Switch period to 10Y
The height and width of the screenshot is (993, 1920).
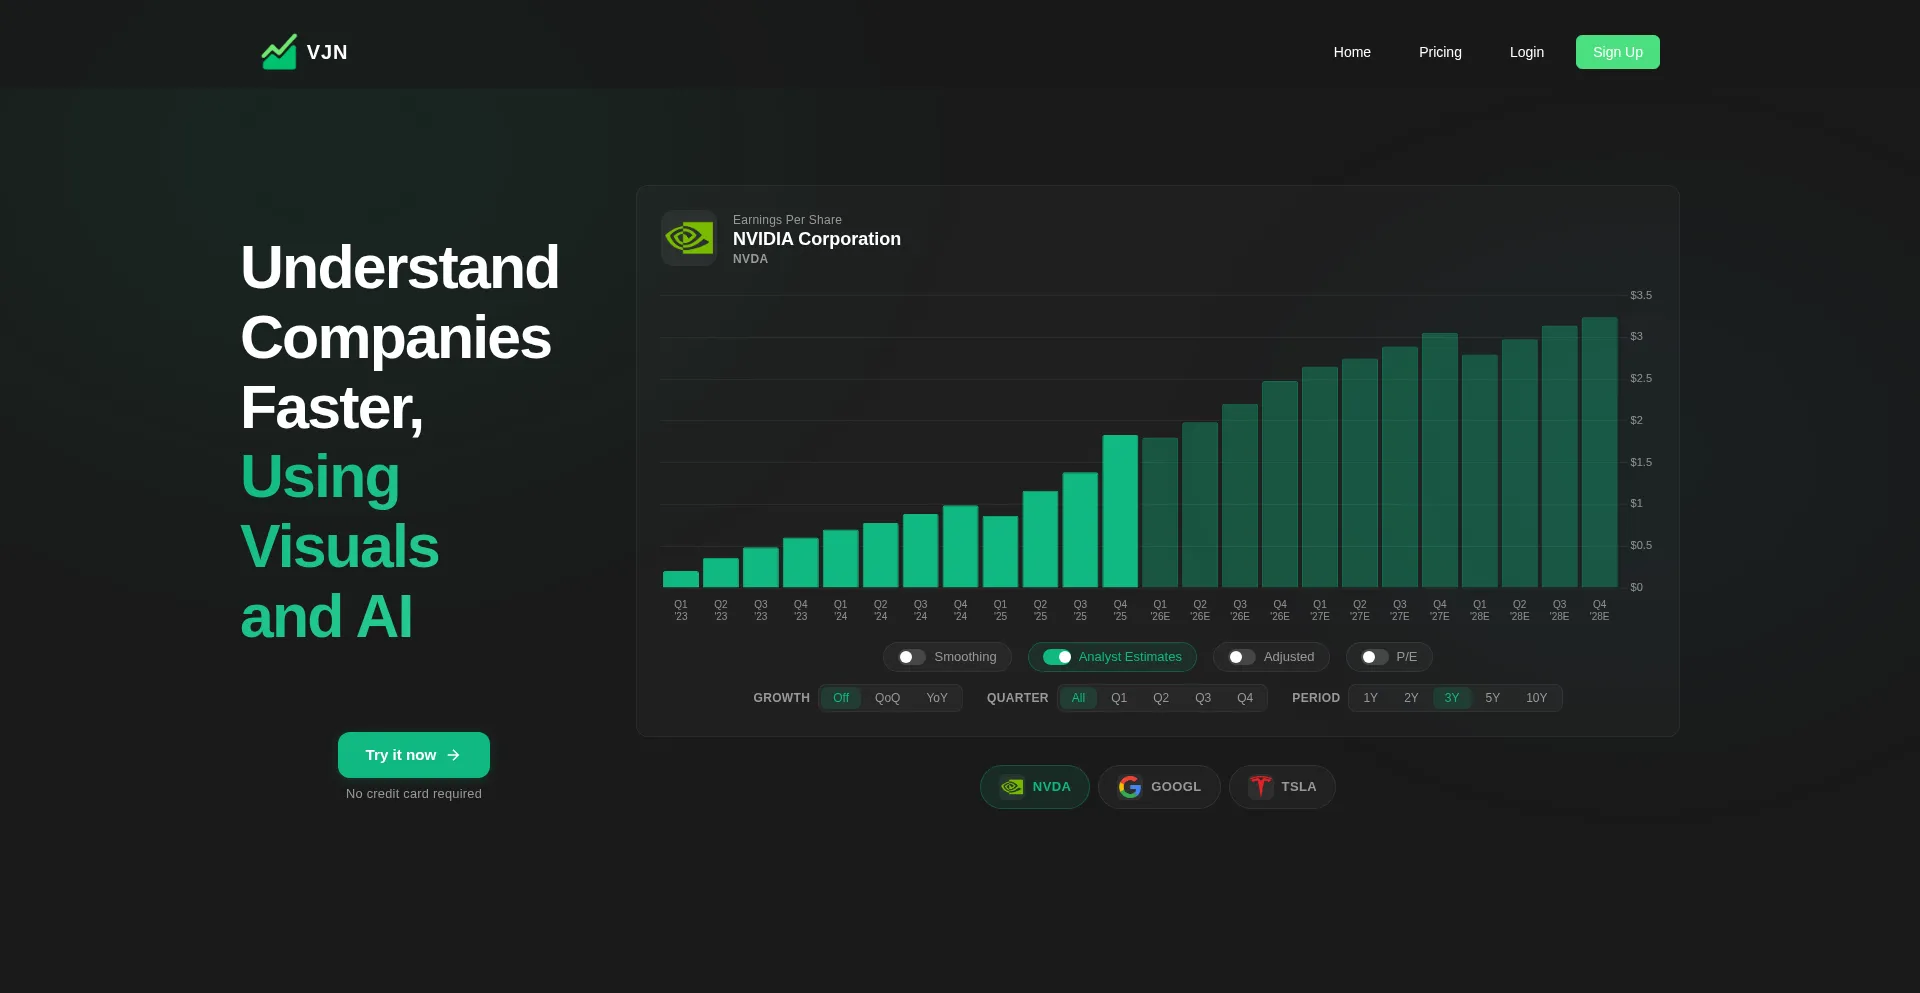pos(1537,698)
